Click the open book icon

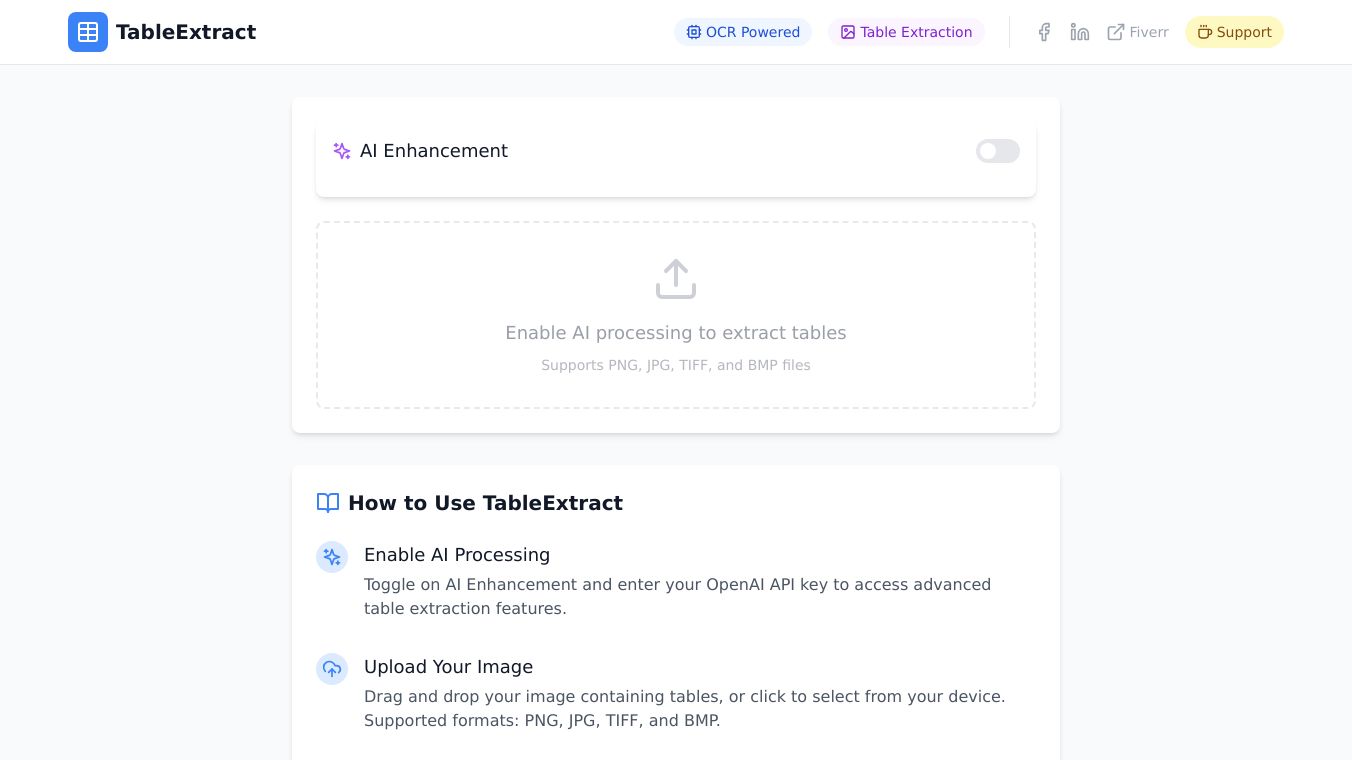pyautogui.click(x=328, y=503)
